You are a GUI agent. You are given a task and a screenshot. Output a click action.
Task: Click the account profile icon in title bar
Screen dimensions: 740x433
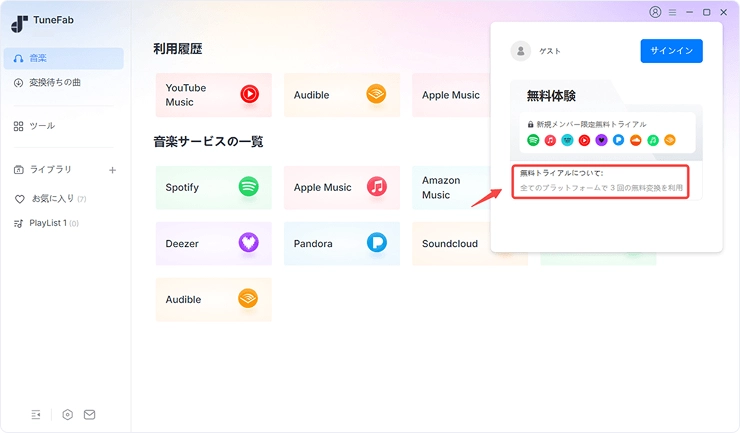pos(655,12)
